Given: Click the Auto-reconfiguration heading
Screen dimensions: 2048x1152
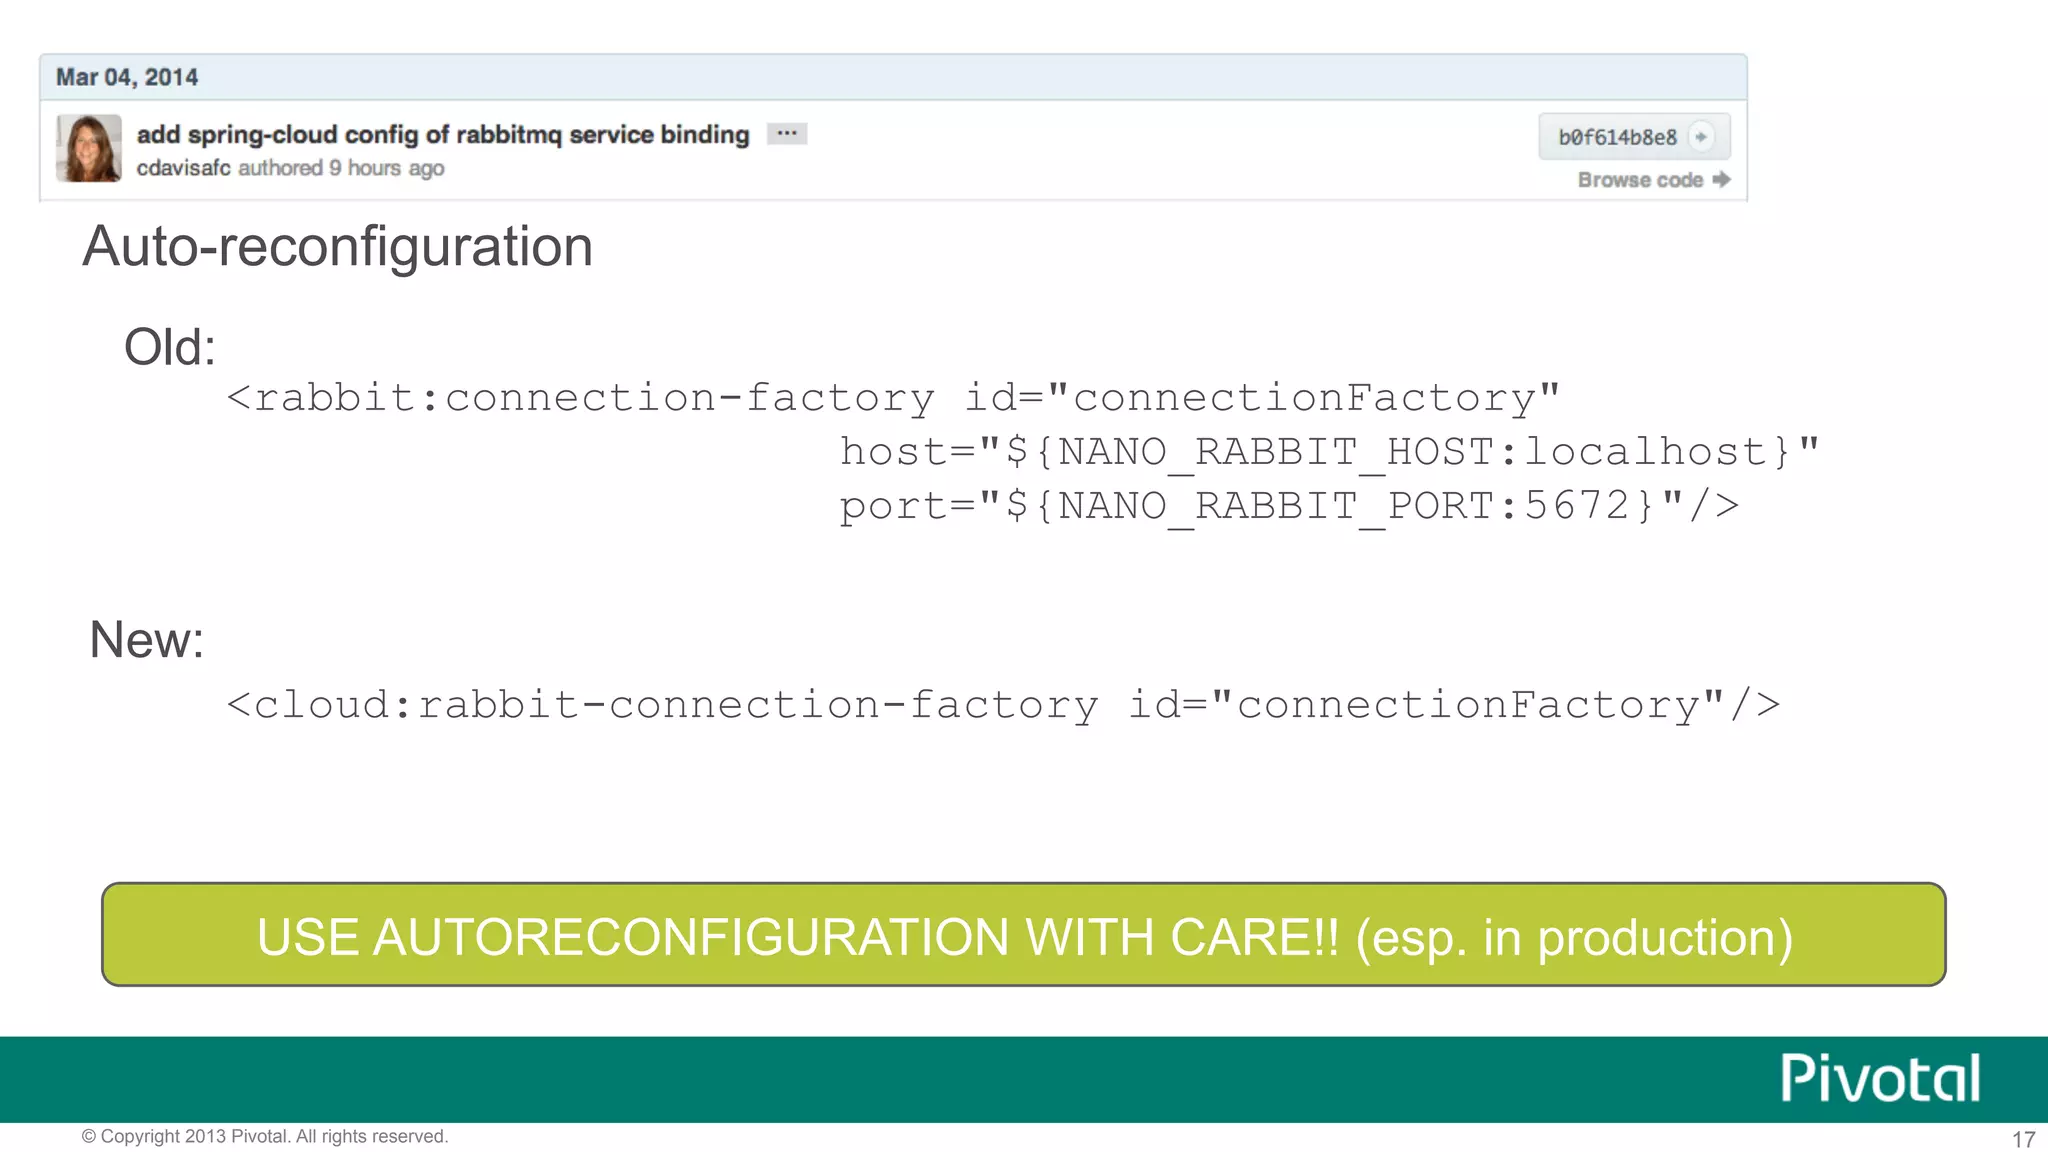Looking at the screenshot, I should coord(338,246).
